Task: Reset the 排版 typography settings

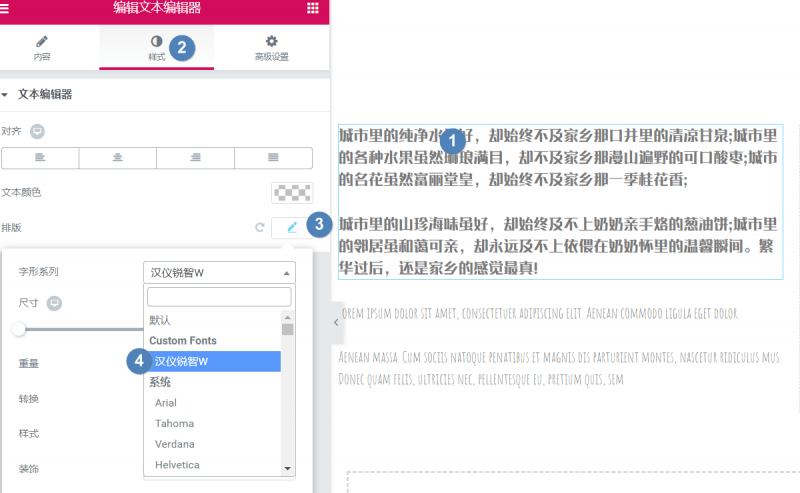Action: (x=260, y=227)
